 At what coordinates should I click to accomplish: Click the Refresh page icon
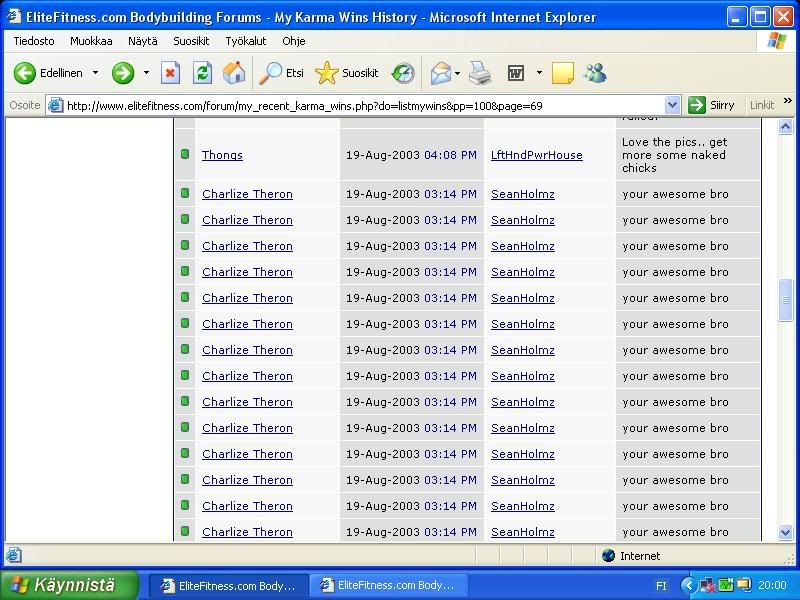pyautogui.click(x=202, y=73)
